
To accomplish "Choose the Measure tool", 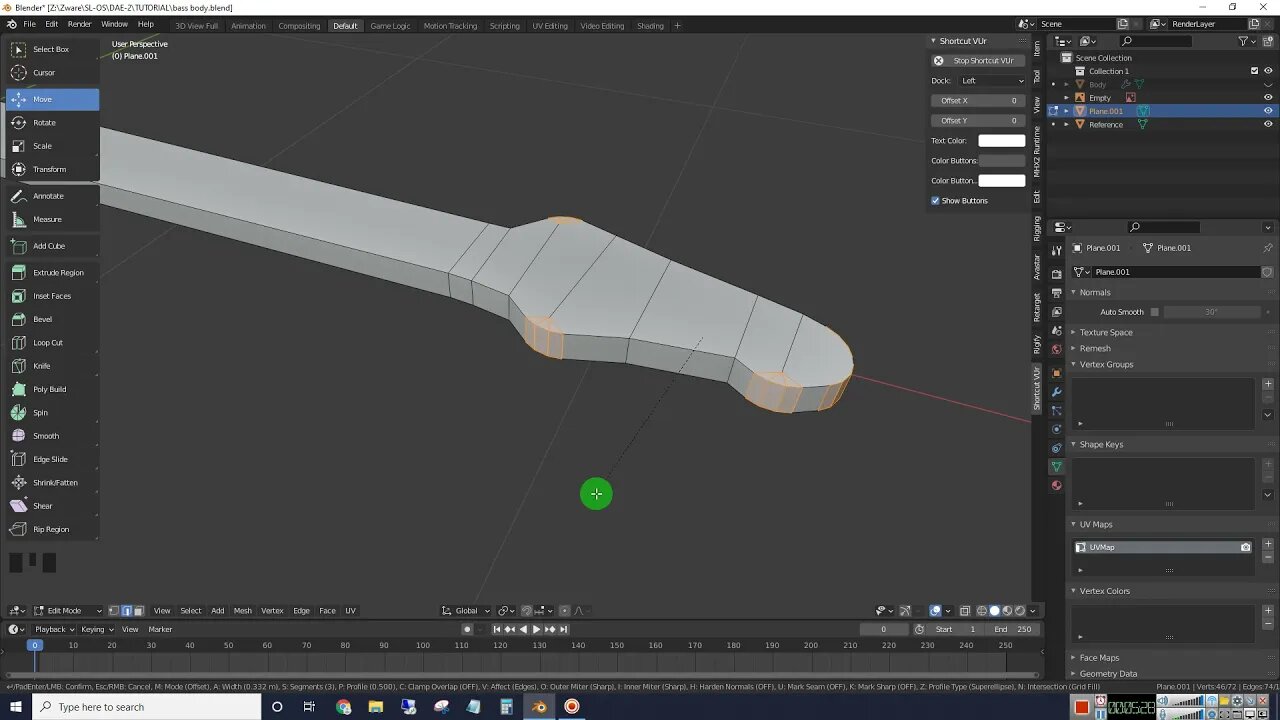I will point(52,219).
